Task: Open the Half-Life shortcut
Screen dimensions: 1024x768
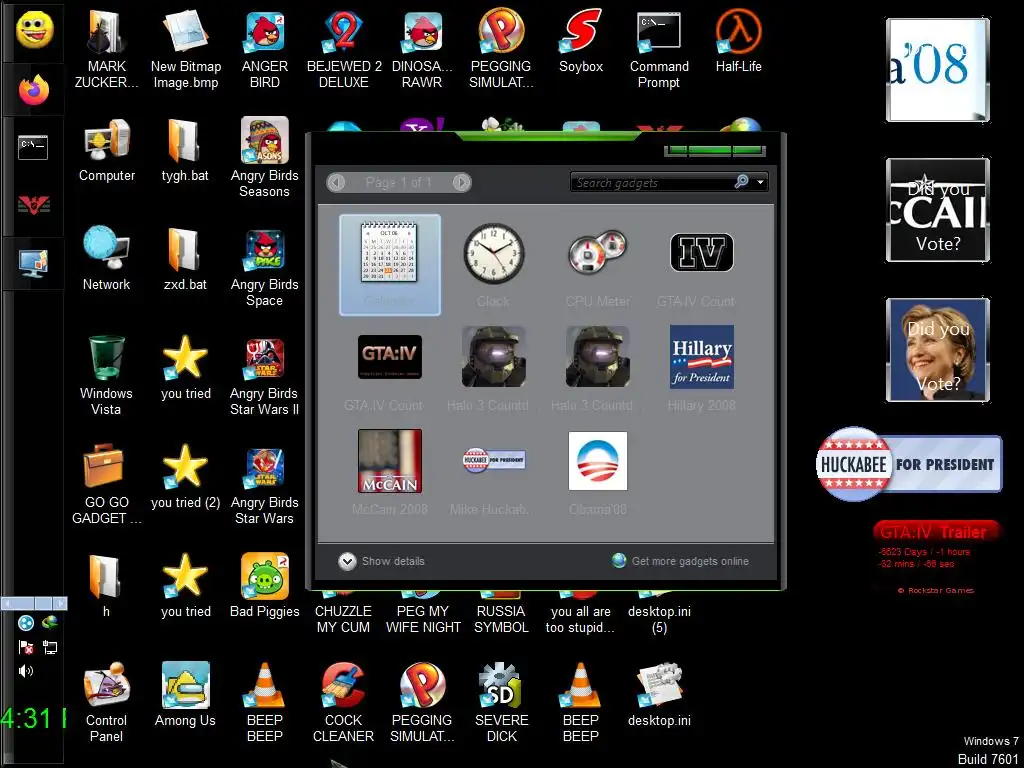Action: click(739, 42)
